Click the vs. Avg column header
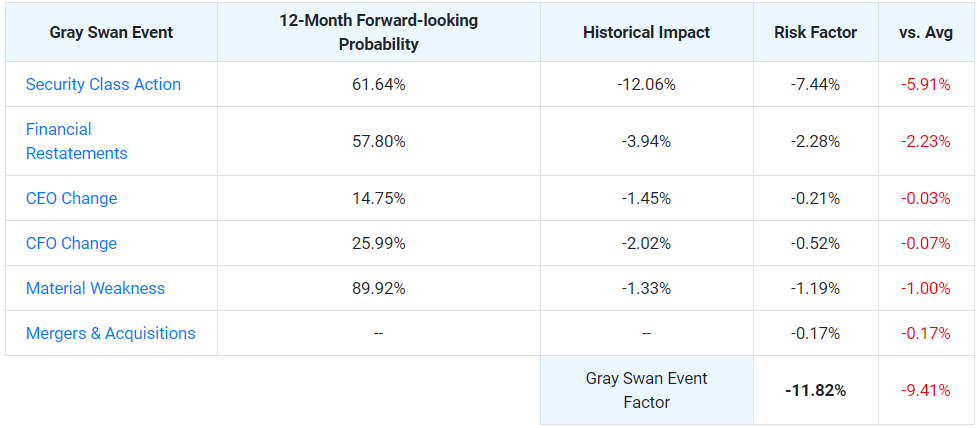The image size is (977, 428). 926,32
